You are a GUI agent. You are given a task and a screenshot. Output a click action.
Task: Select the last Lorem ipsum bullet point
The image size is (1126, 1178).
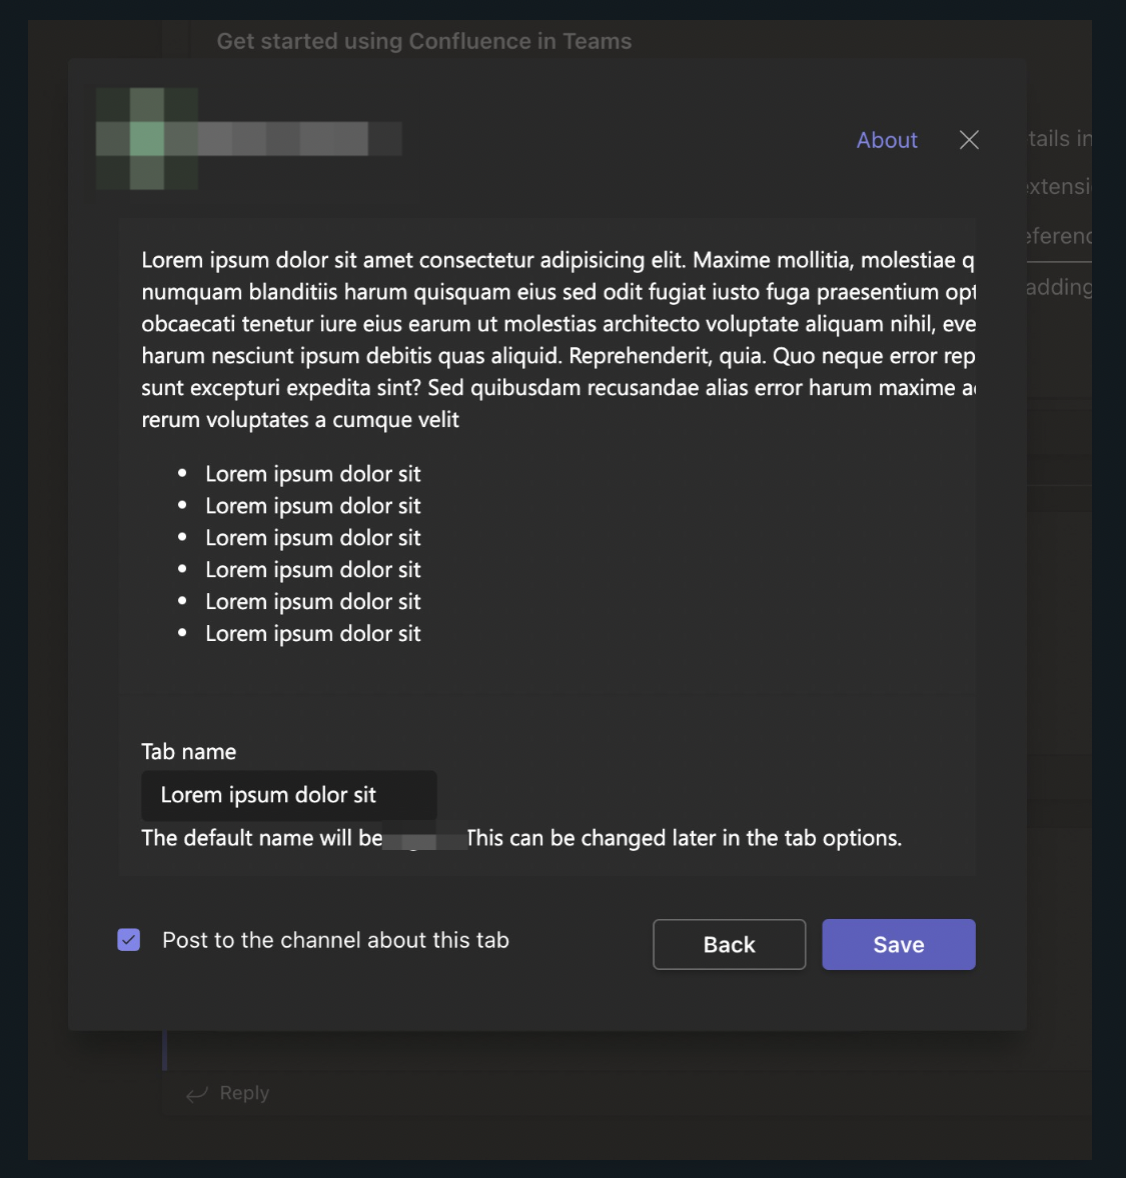(313, 633)
